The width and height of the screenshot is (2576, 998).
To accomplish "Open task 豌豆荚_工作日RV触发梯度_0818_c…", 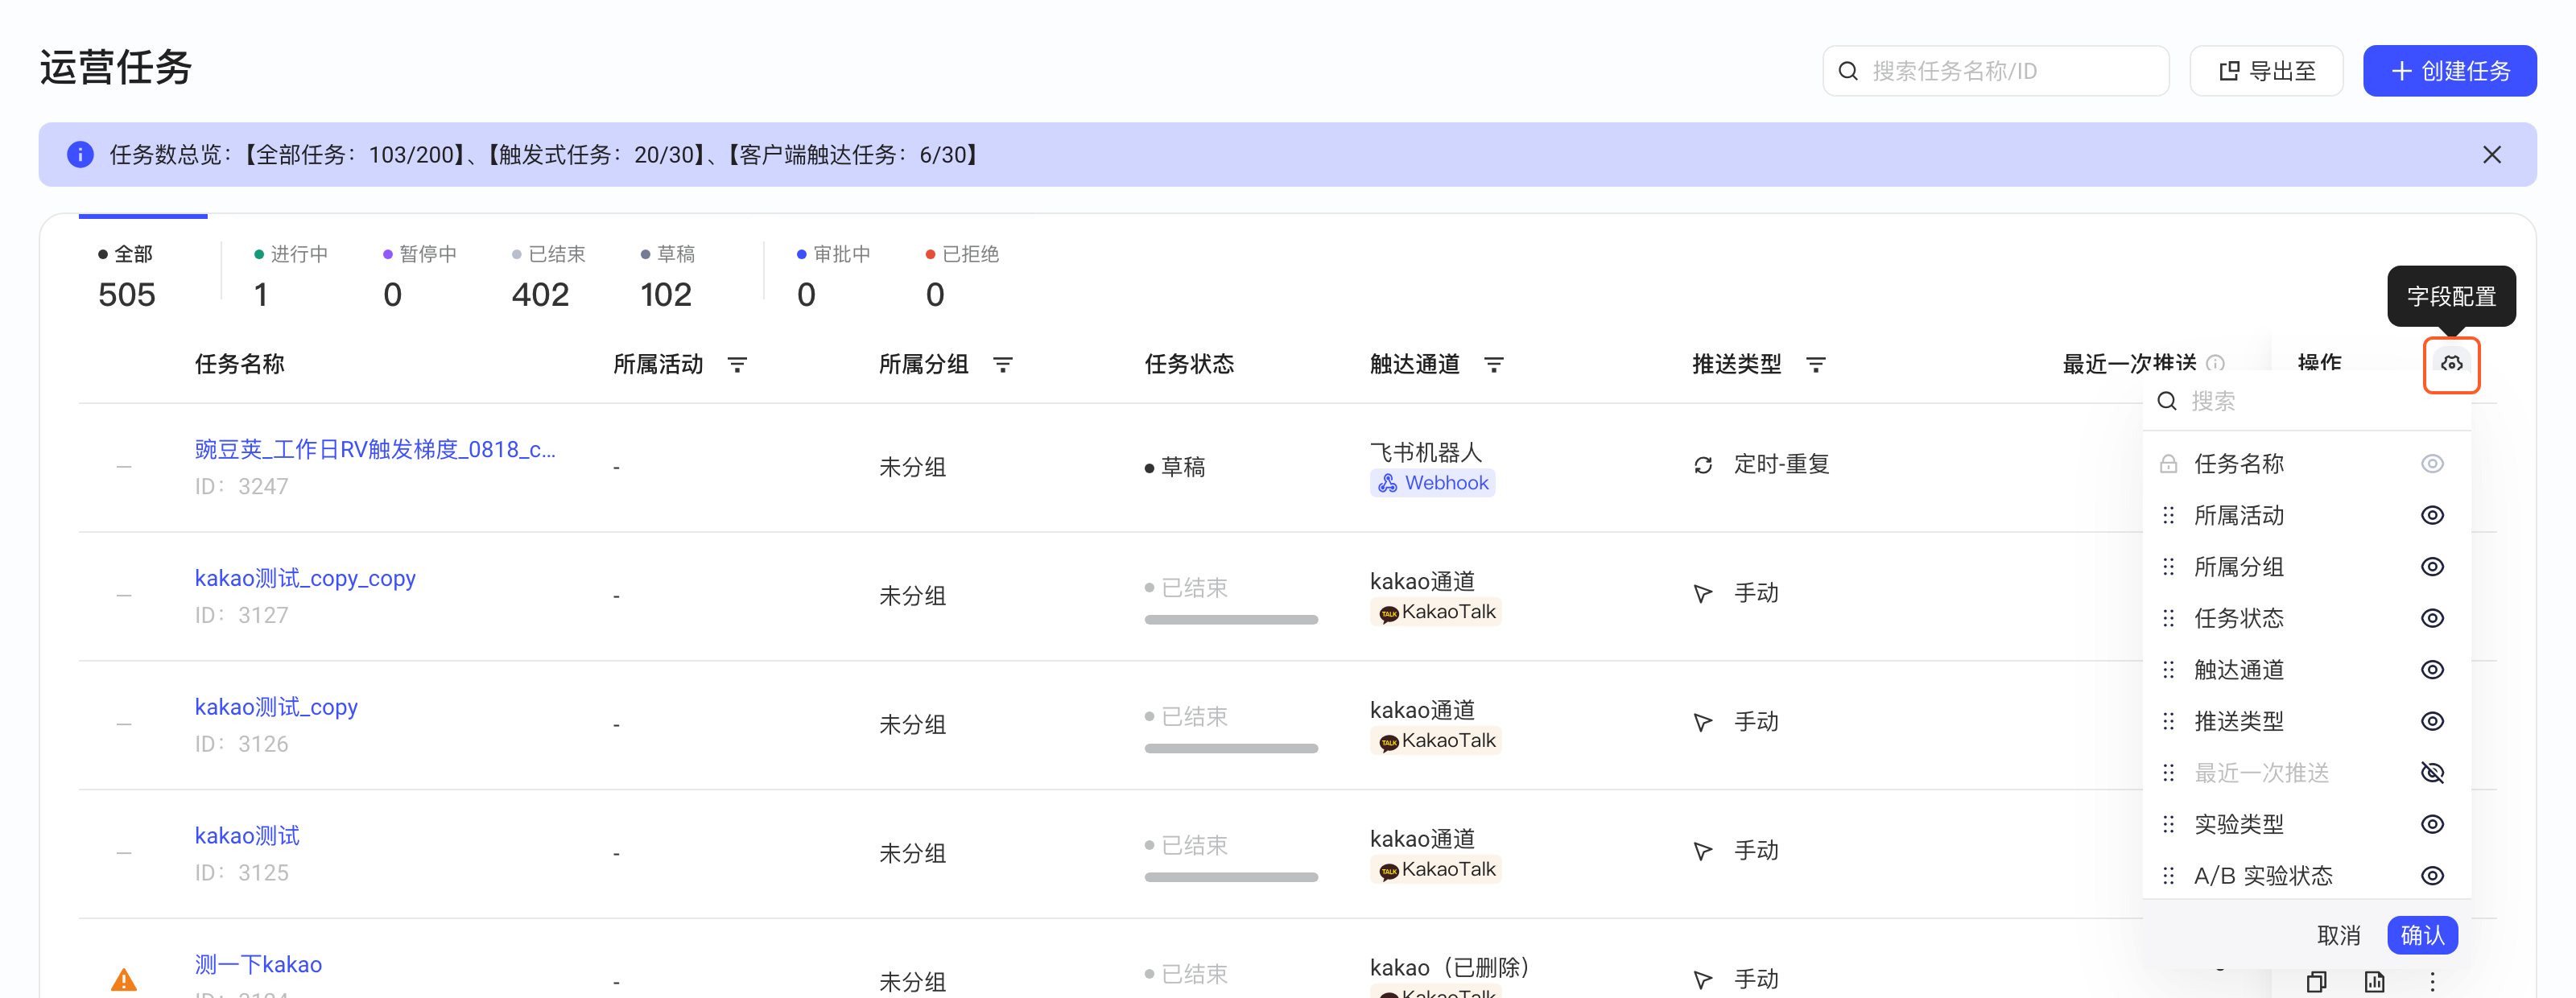I will 375,450.
